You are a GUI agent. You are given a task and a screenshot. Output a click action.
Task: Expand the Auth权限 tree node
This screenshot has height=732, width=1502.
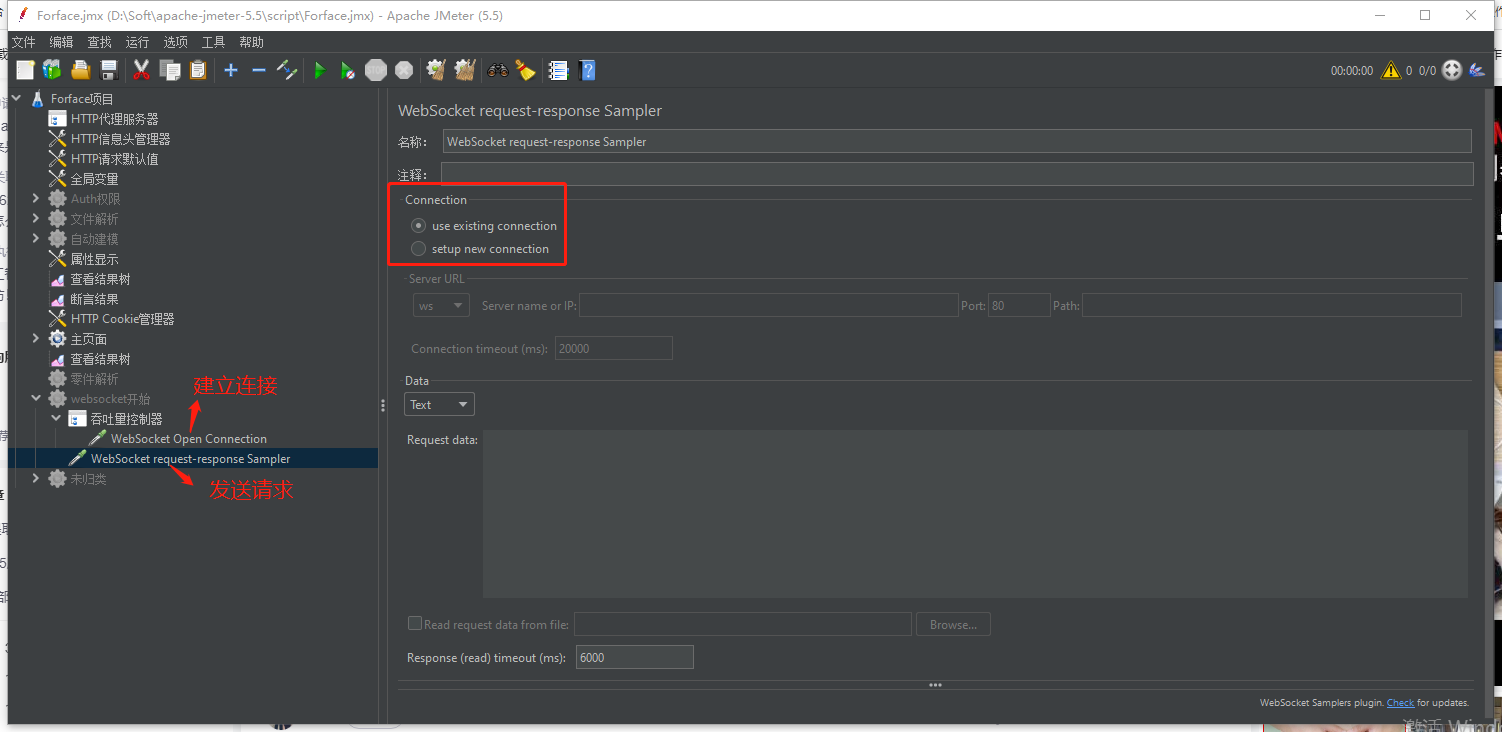[x=36, y=199]
